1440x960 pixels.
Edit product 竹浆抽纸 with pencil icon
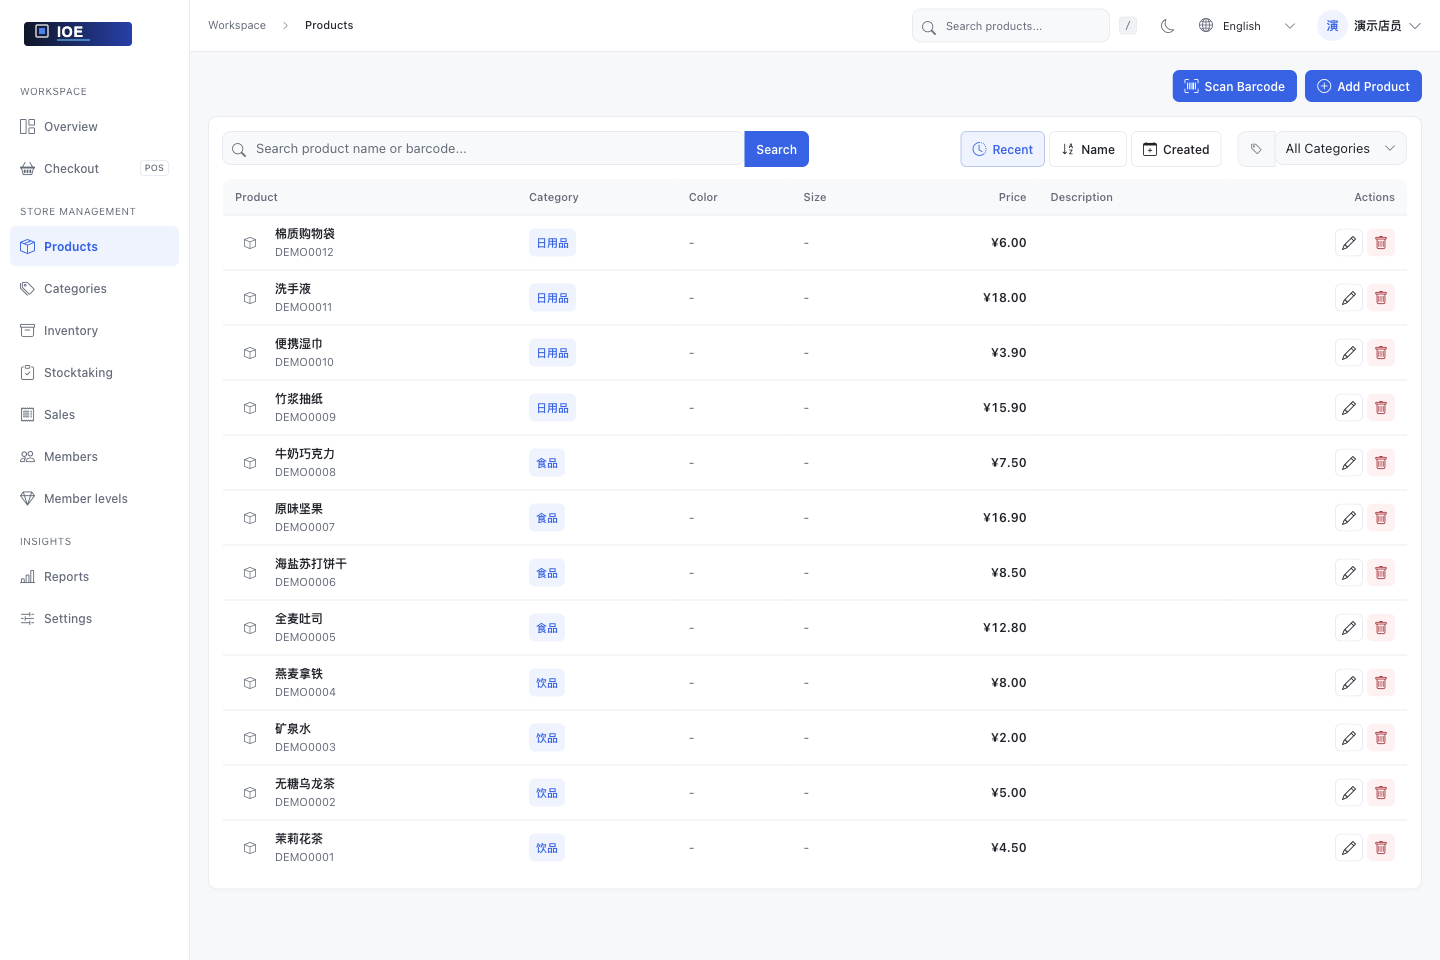tap(1349, 408)
